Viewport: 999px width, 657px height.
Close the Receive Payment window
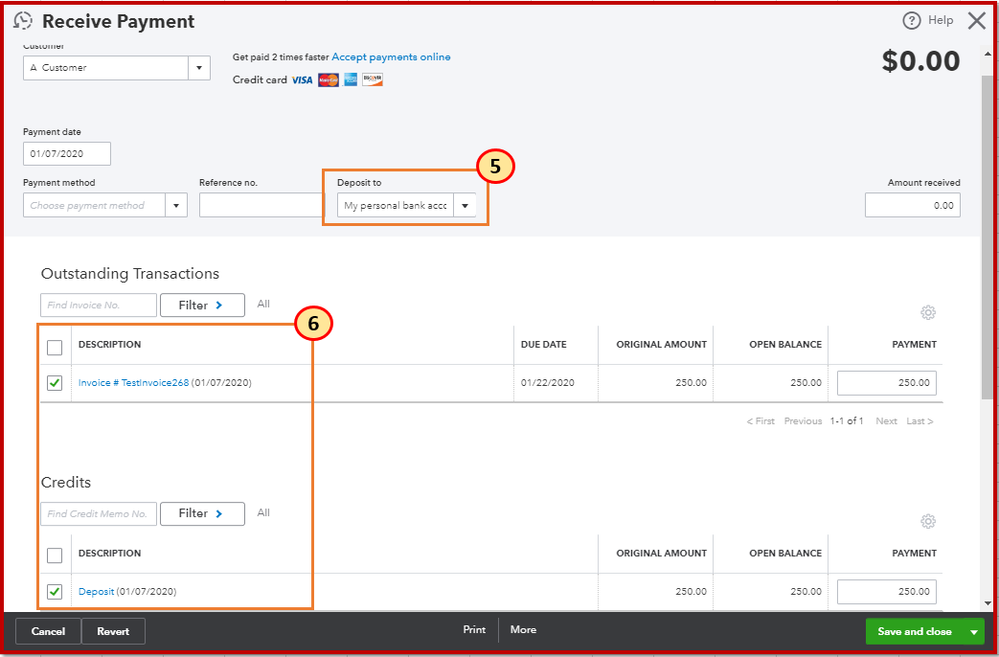click(x=977, y=21)
